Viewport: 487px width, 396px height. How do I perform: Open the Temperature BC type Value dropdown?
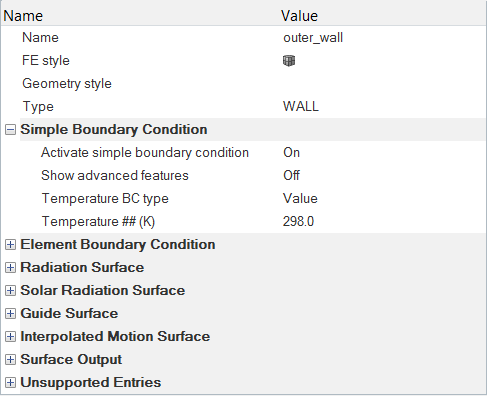[x=383, y=199]
